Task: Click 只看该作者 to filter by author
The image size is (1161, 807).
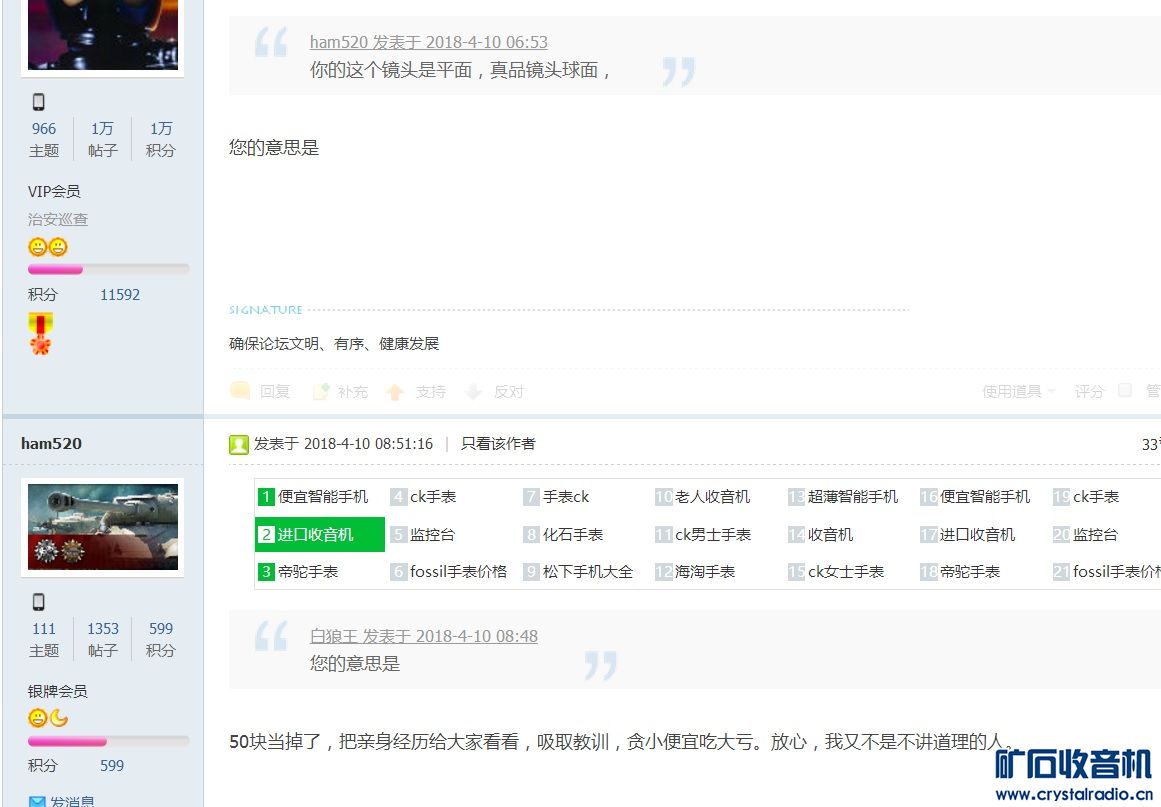Action: (x=498, y=443)
